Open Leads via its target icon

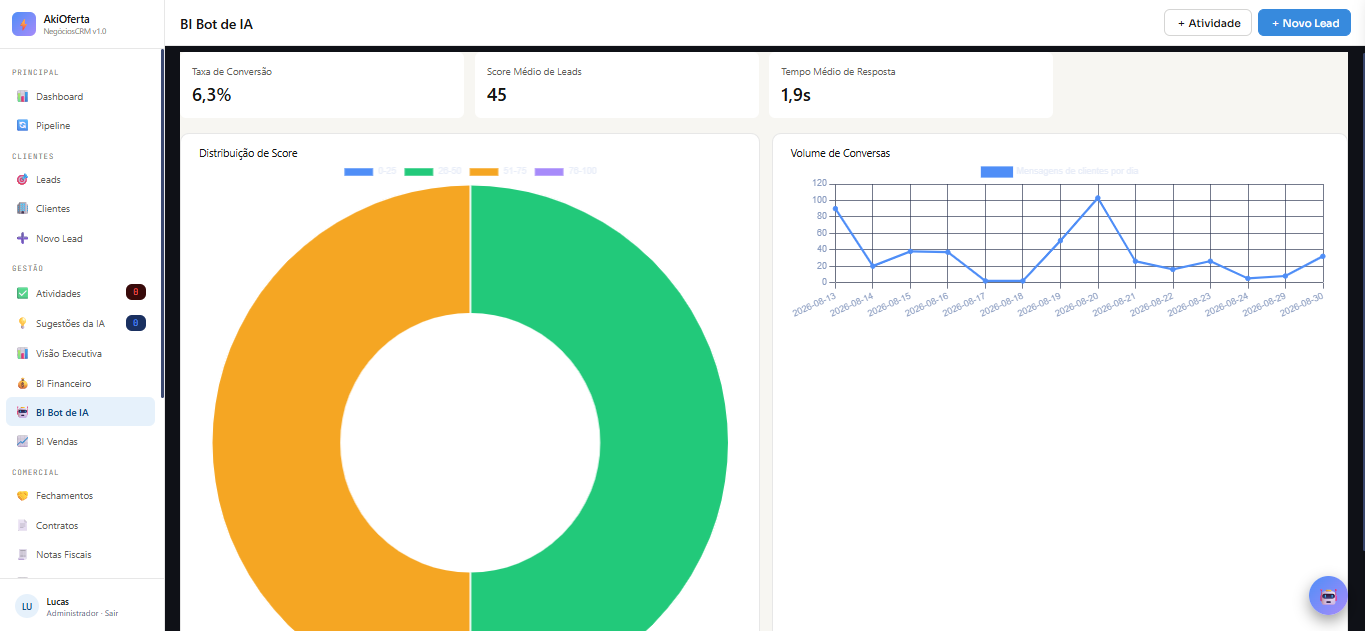tap(23, 180)
